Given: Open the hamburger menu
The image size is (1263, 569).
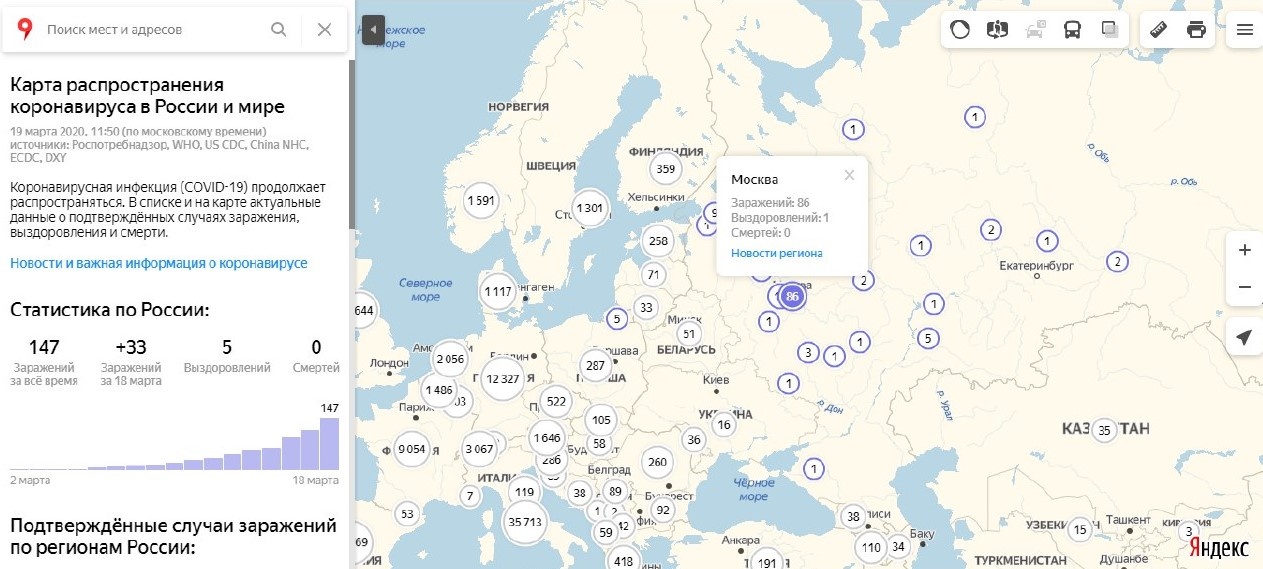Looking at the screenshot, I should tap(1245, 29).
